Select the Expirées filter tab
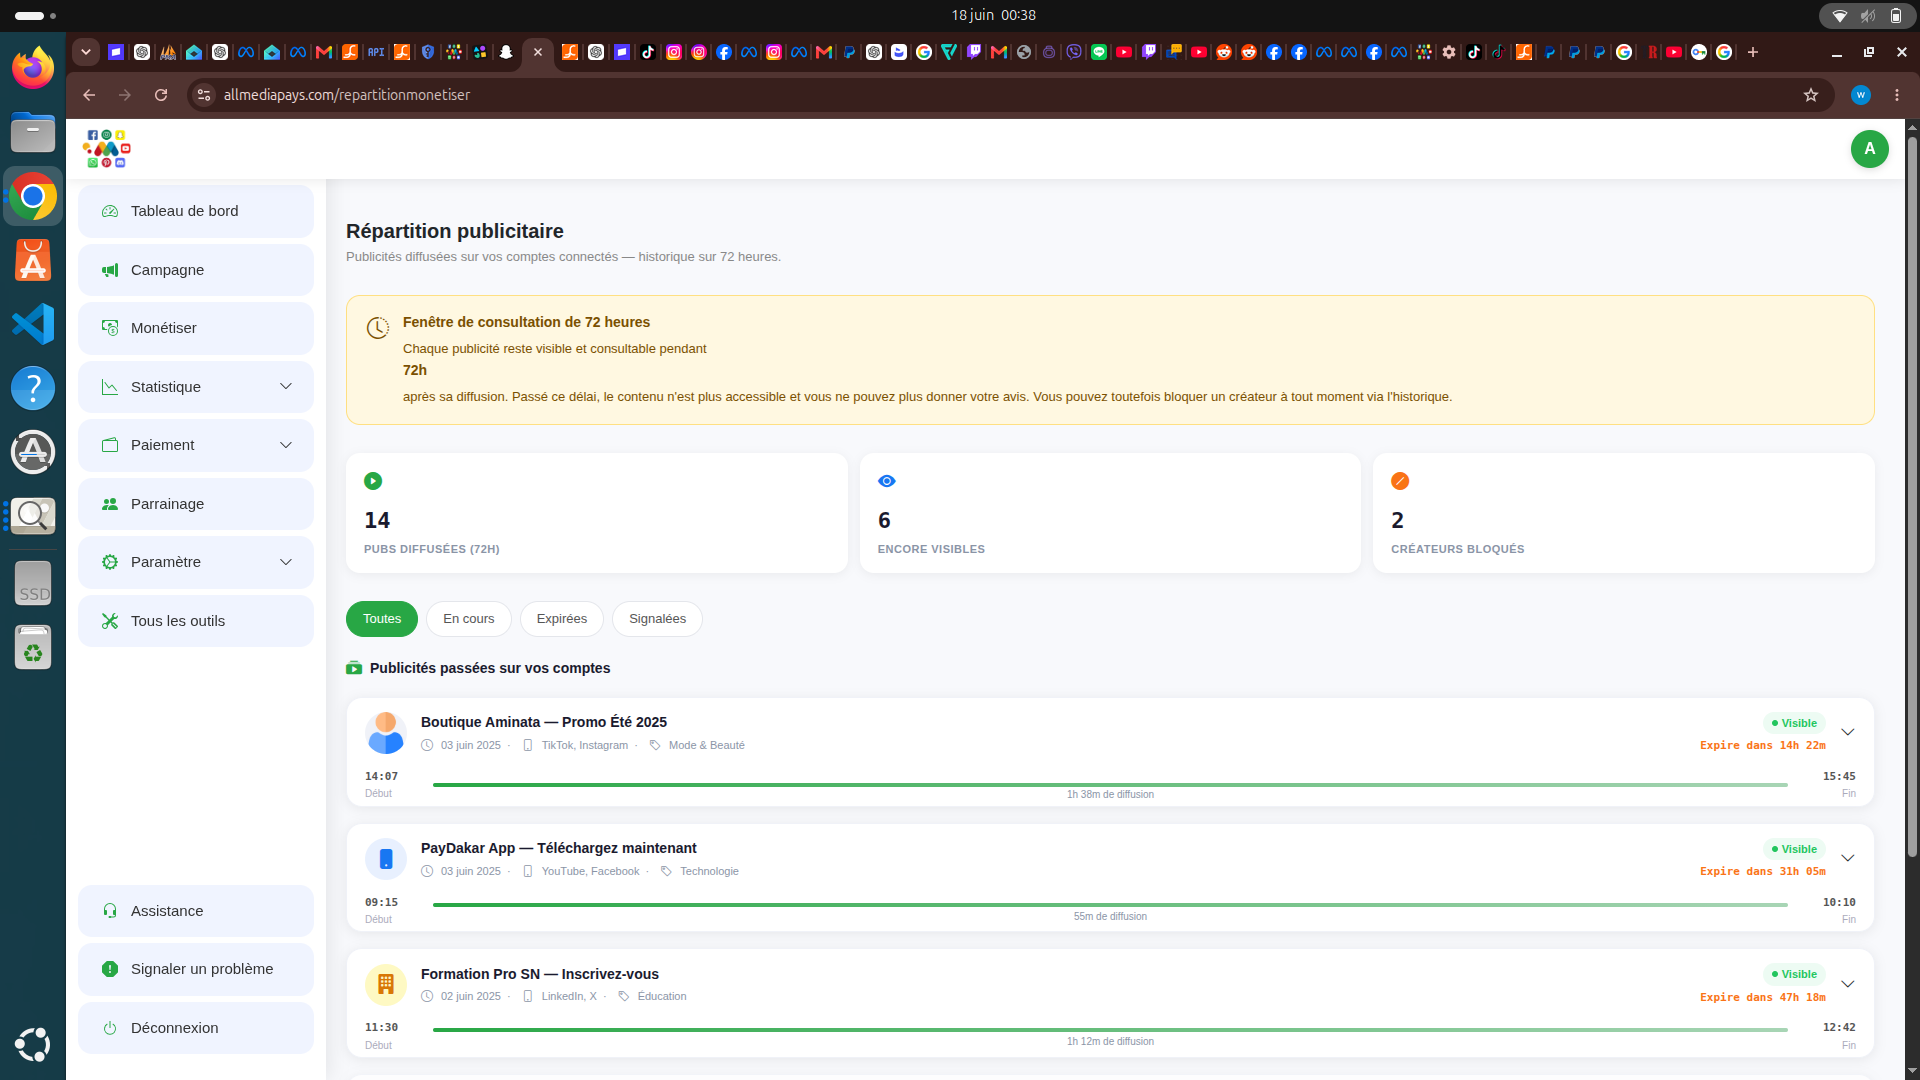 click(x=562, y=619)
